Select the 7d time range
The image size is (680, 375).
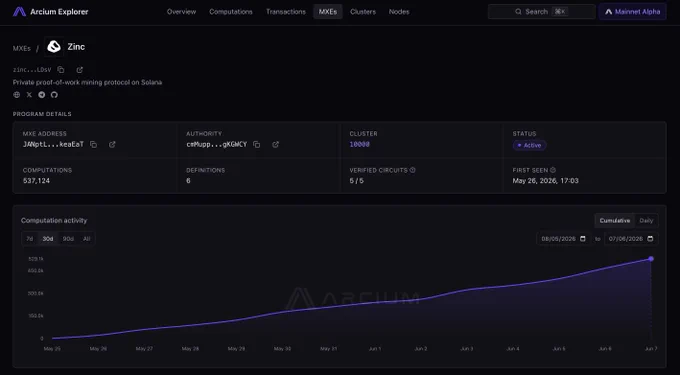[29, 239]
